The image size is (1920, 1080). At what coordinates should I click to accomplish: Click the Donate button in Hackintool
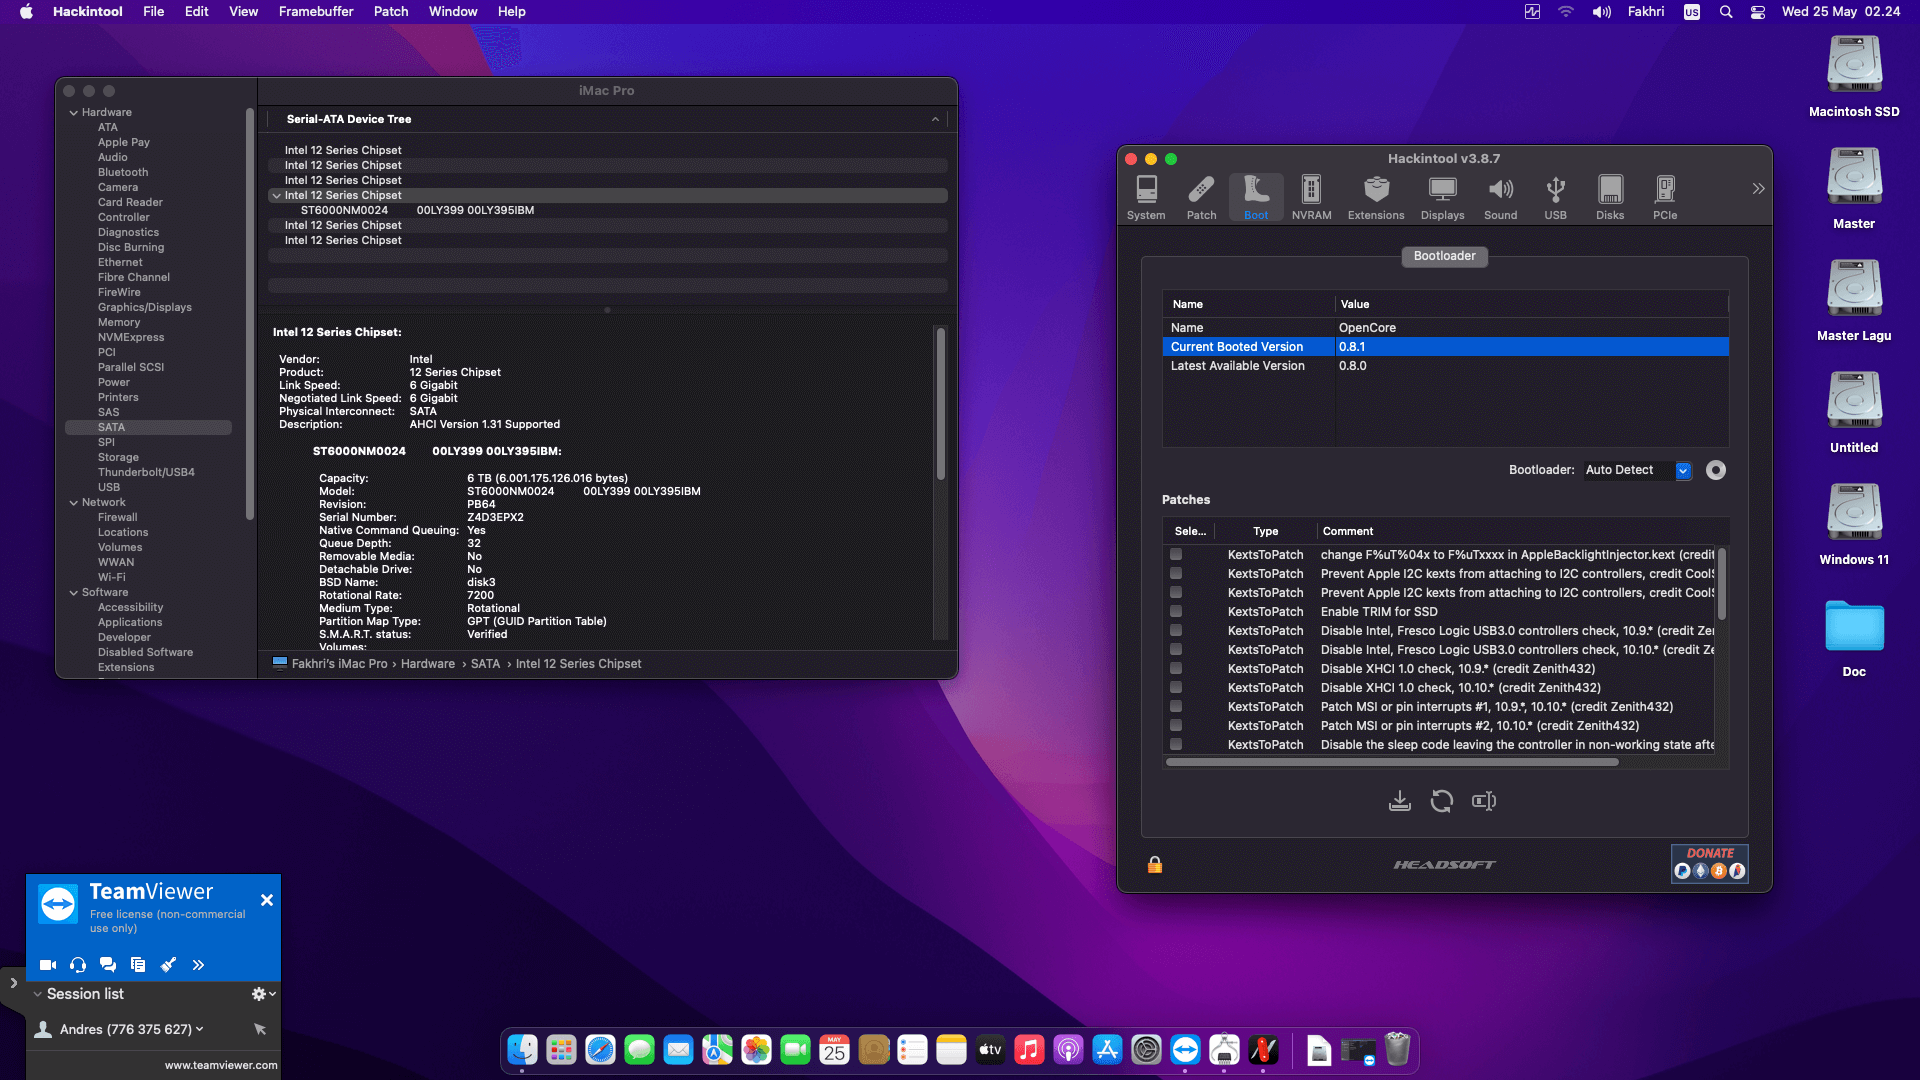tap(1710, 863)
